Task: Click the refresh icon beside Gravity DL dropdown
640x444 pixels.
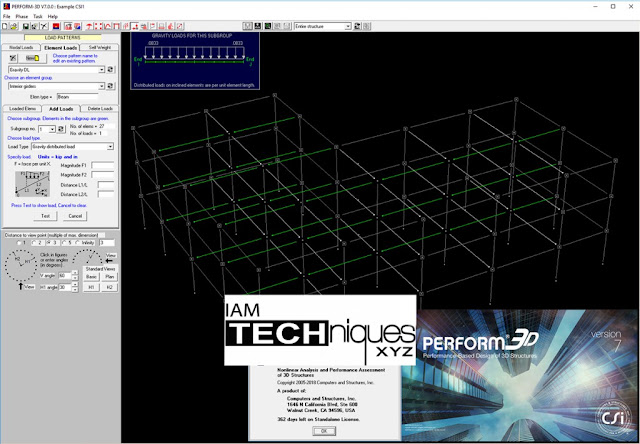Action: pos(110,70)
